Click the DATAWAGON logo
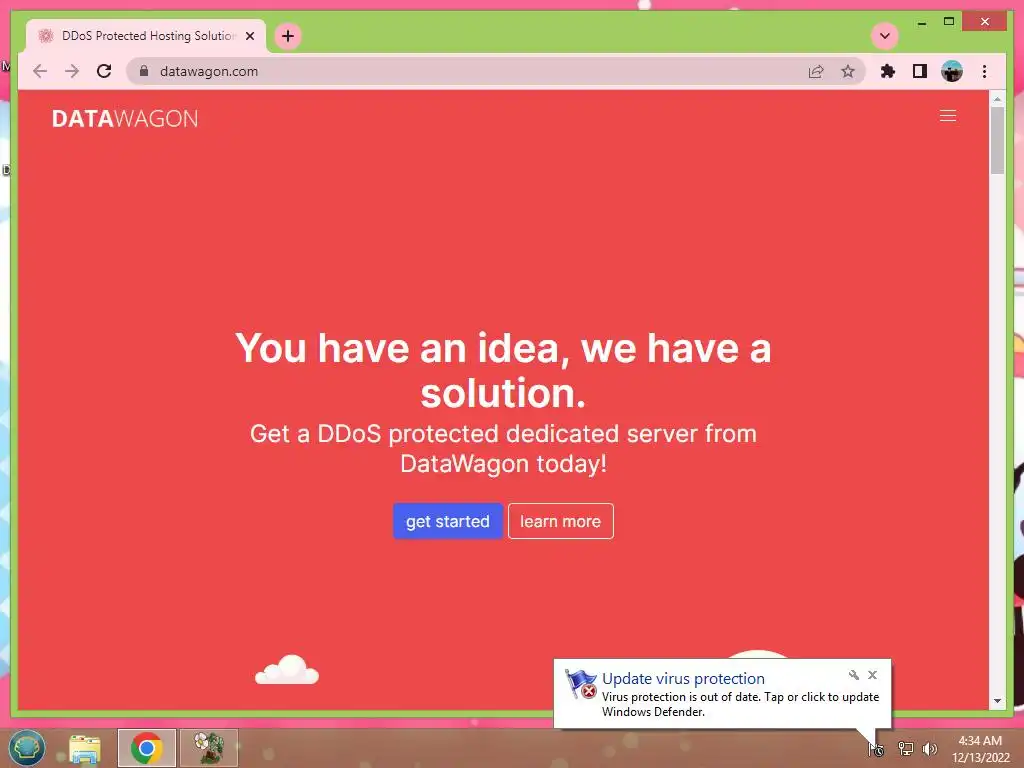This screenshot has width=1024, height=768. 125,119
